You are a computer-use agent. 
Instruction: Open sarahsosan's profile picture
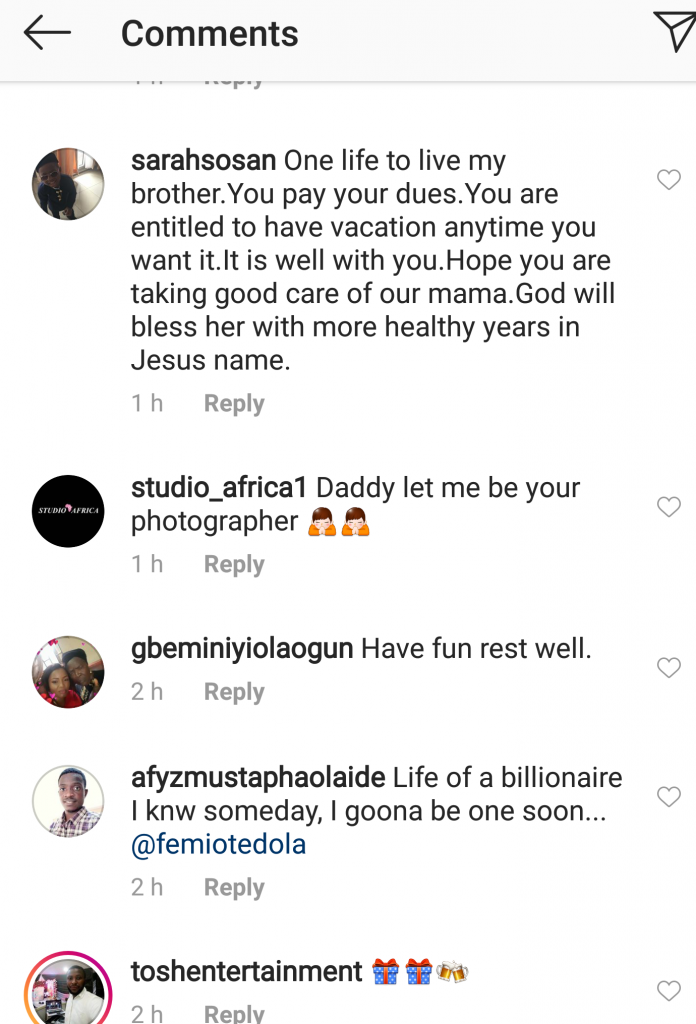(x=68, y=184)
